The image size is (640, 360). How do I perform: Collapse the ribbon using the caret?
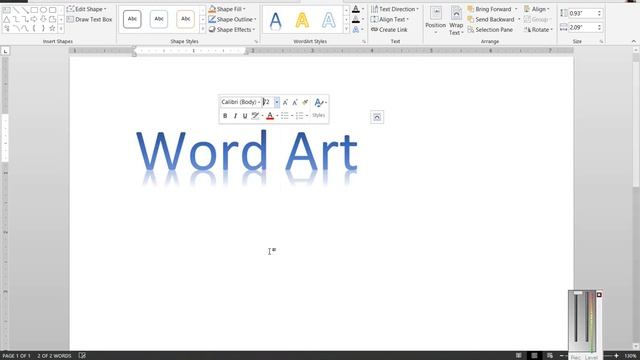point(633,41)
